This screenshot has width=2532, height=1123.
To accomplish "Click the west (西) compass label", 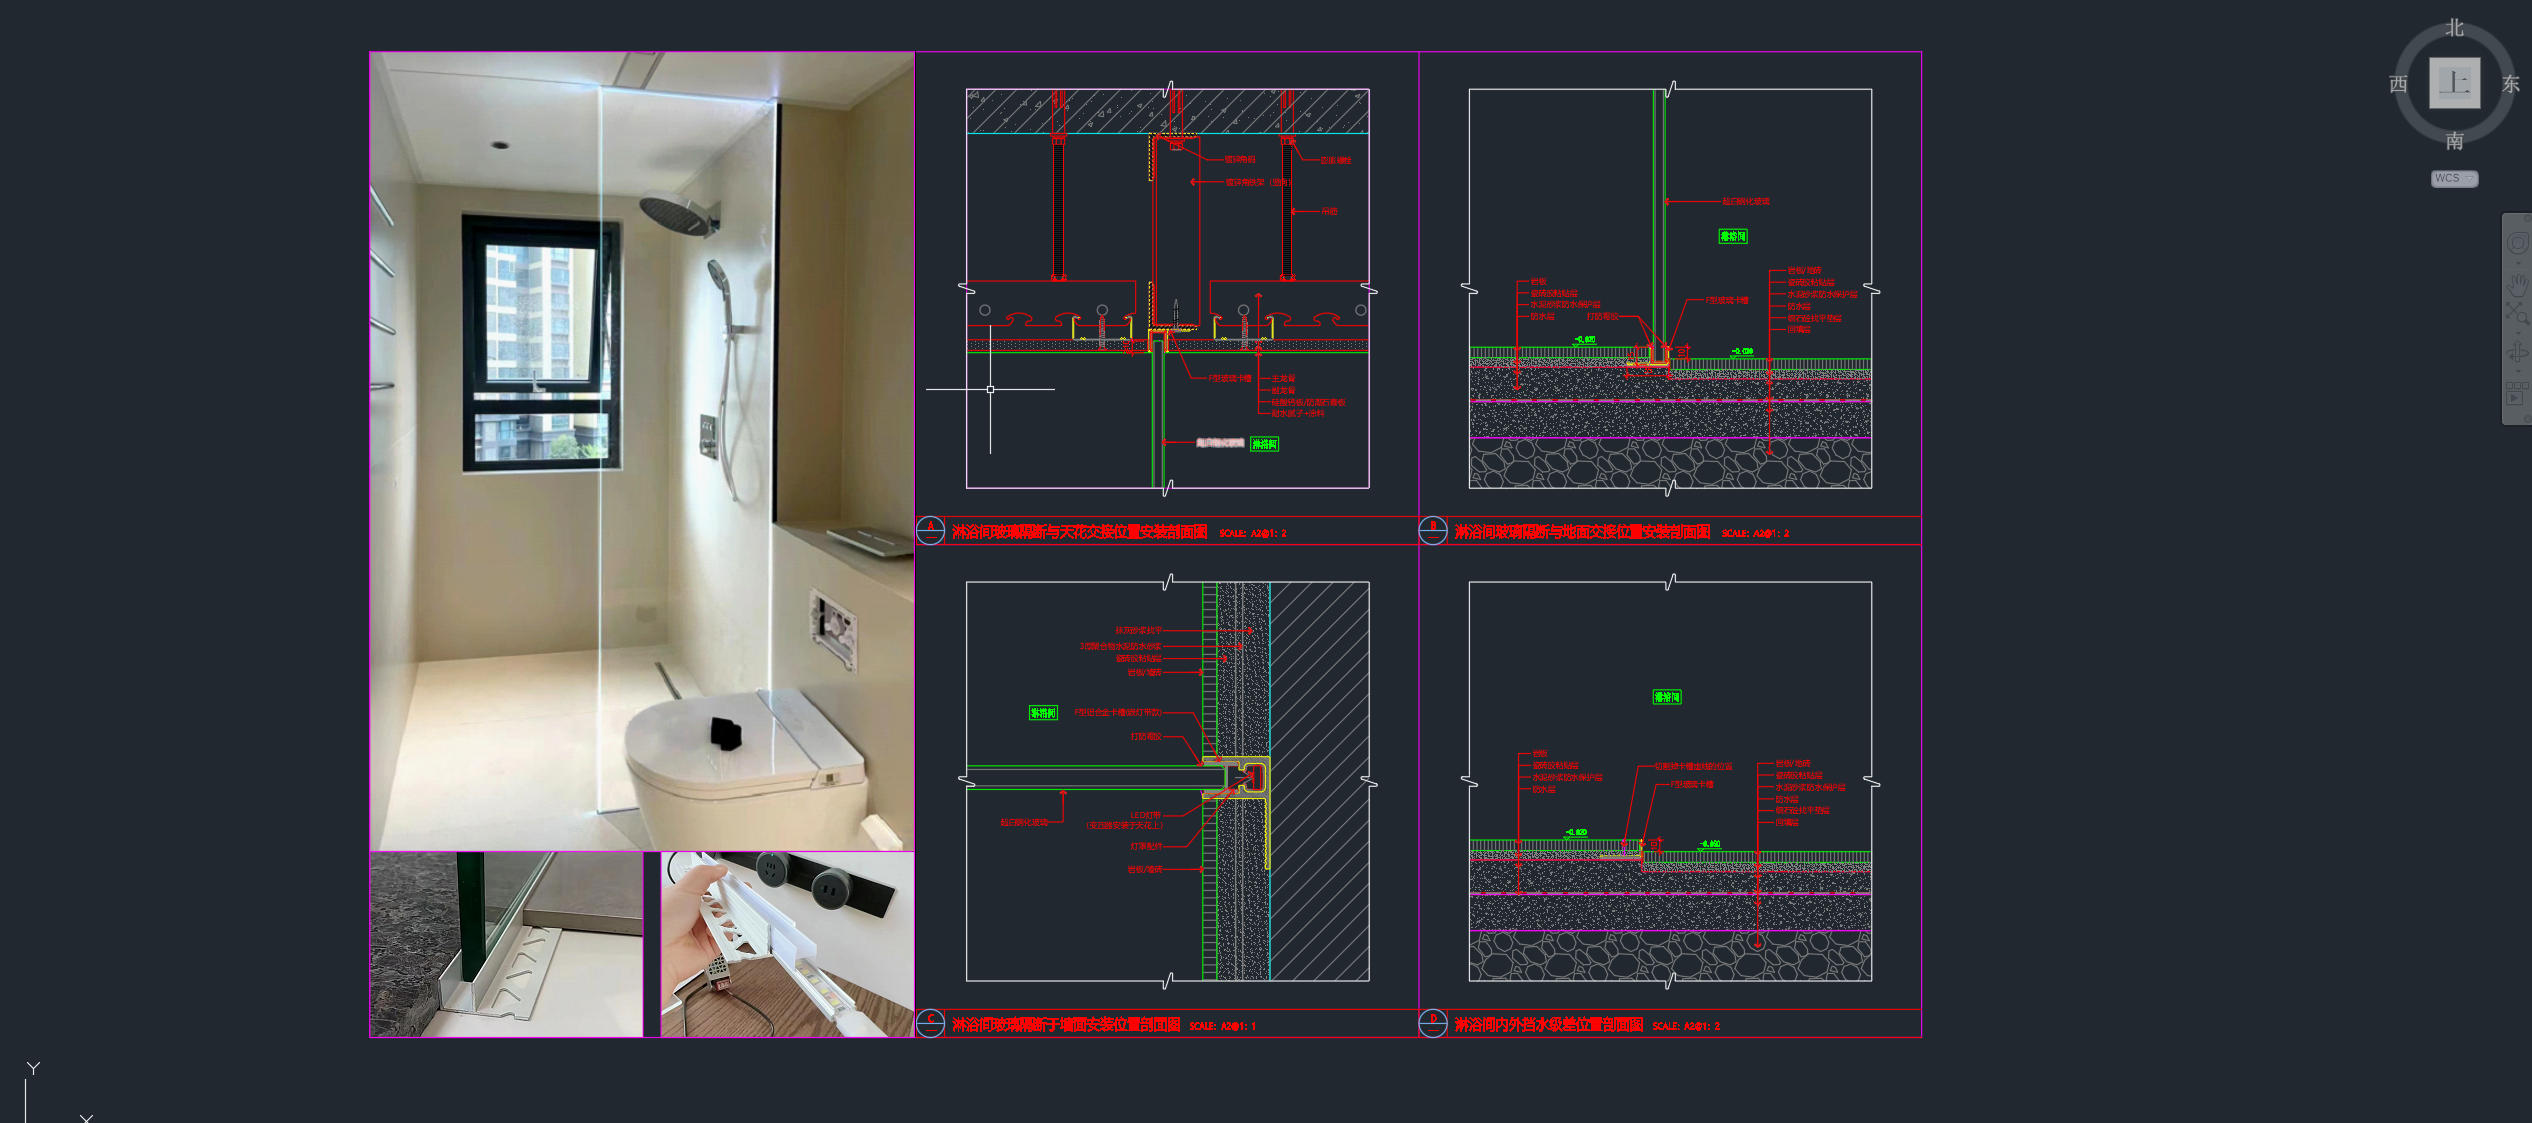I will click(2398, 85).
